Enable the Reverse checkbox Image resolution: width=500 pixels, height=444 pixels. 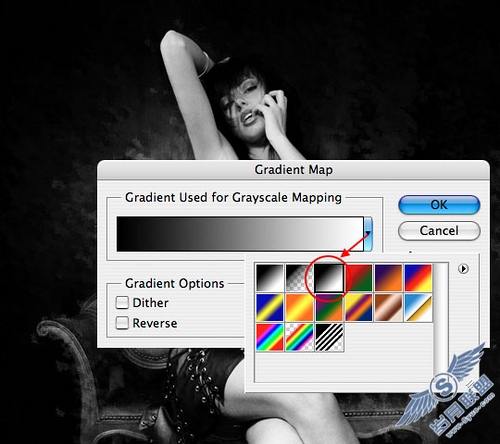tap(122, 323)
